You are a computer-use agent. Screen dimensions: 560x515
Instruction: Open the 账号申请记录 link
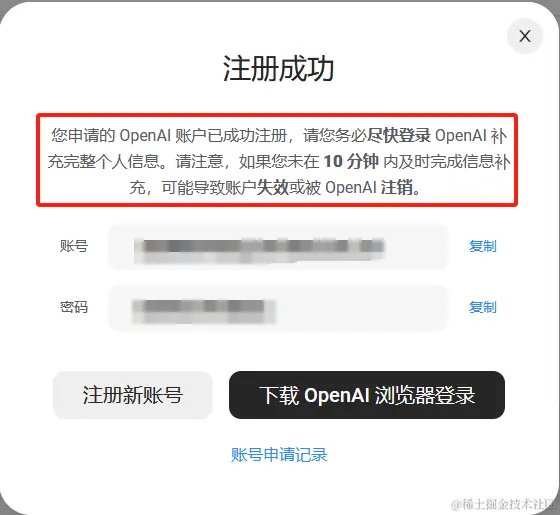tap(279, 455)
